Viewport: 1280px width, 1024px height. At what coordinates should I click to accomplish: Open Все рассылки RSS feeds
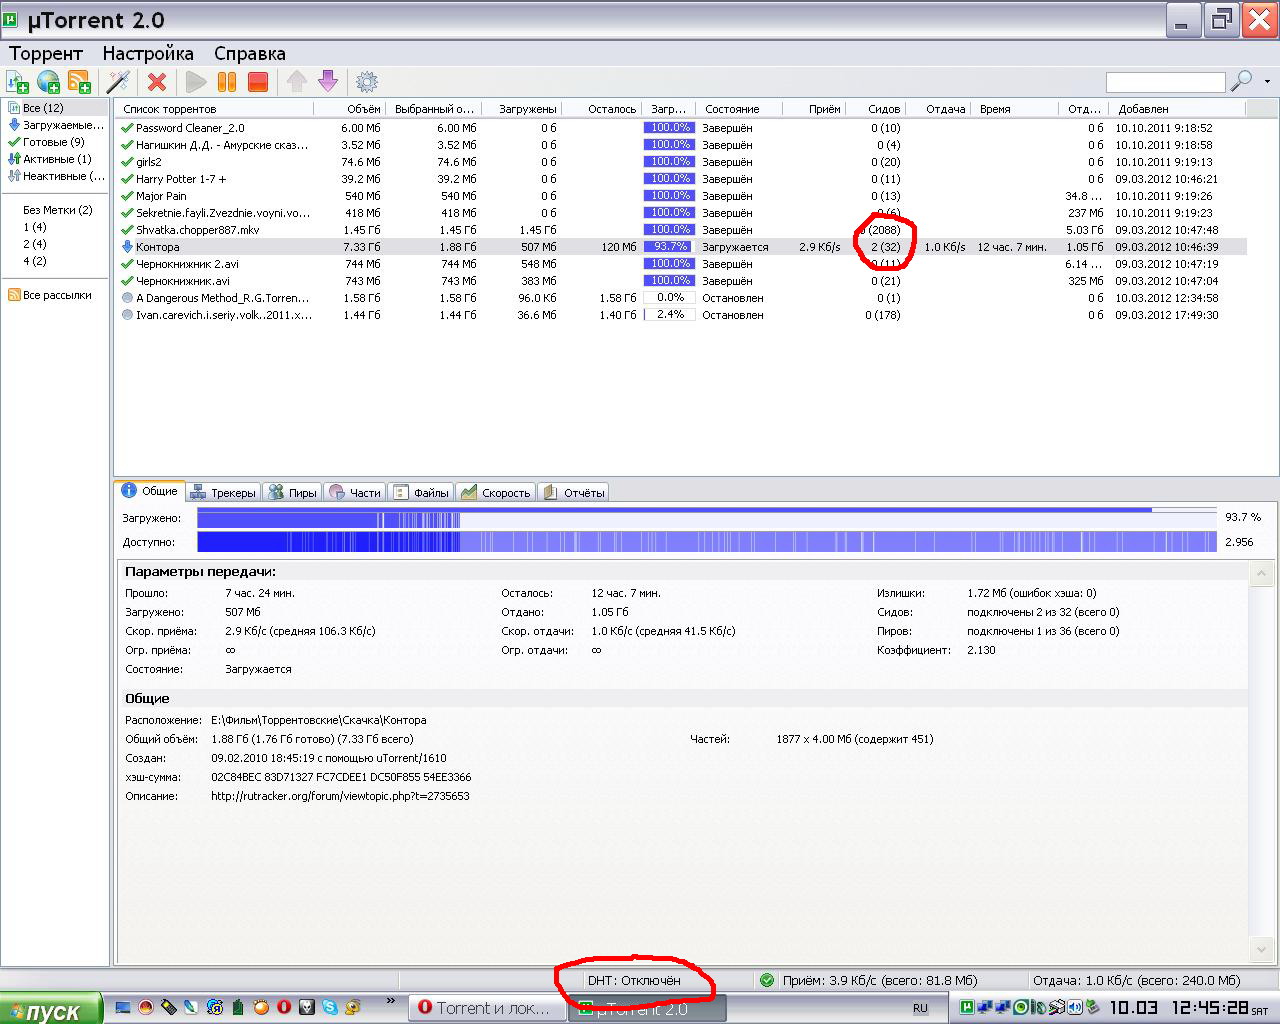50,295
